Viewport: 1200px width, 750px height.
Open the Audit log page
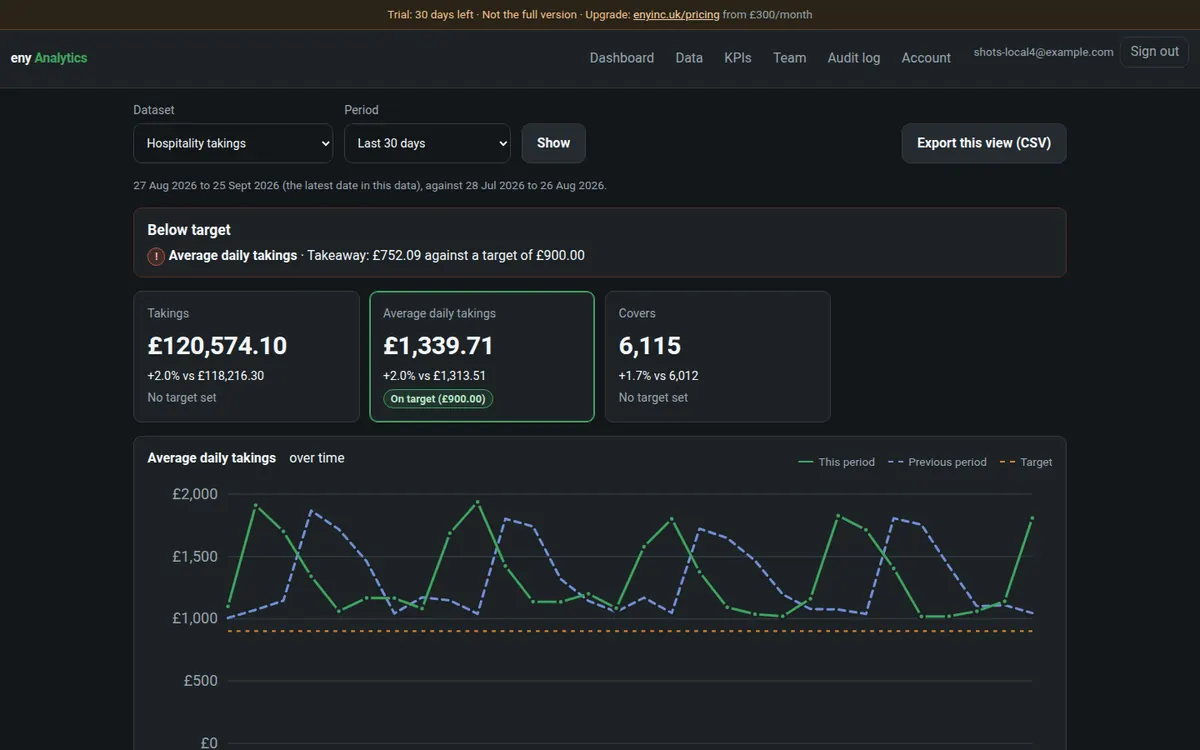point(854,58)
